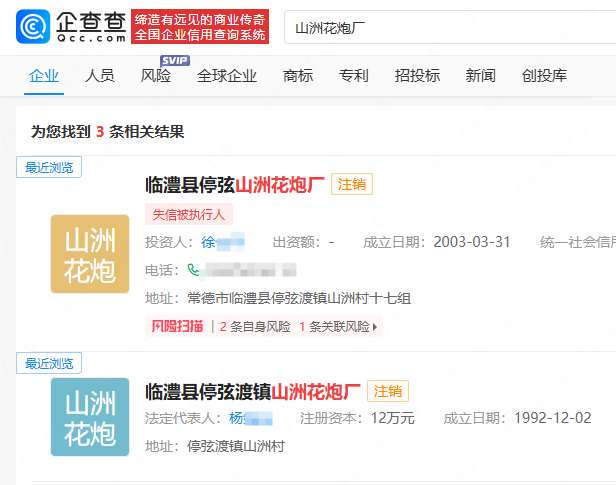Open company 临澧县停弦山洲花炮厂
Viewport: 616px width, 485px height.
tap(235, 184)
